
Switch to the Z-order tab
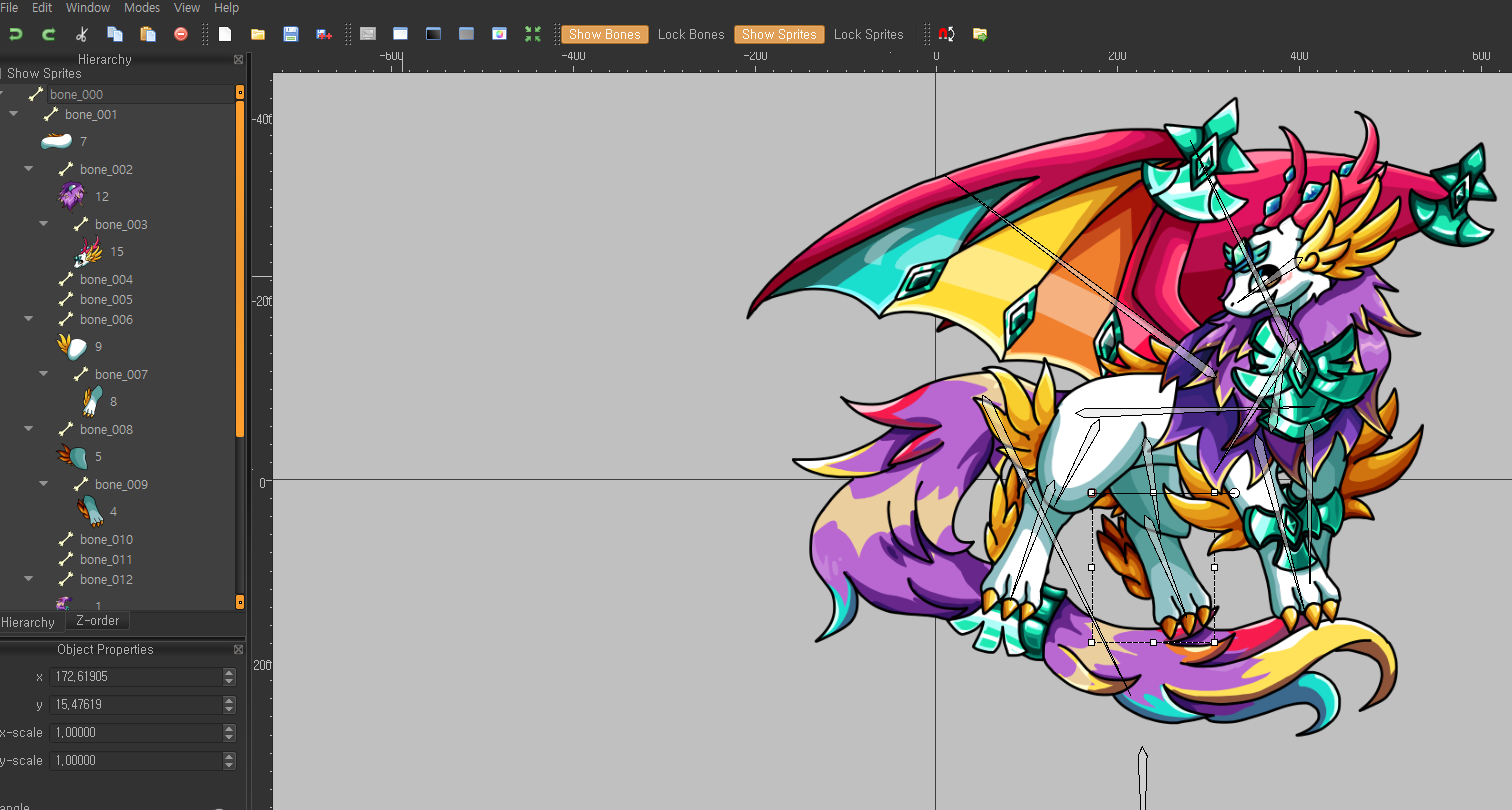point(97,621)
